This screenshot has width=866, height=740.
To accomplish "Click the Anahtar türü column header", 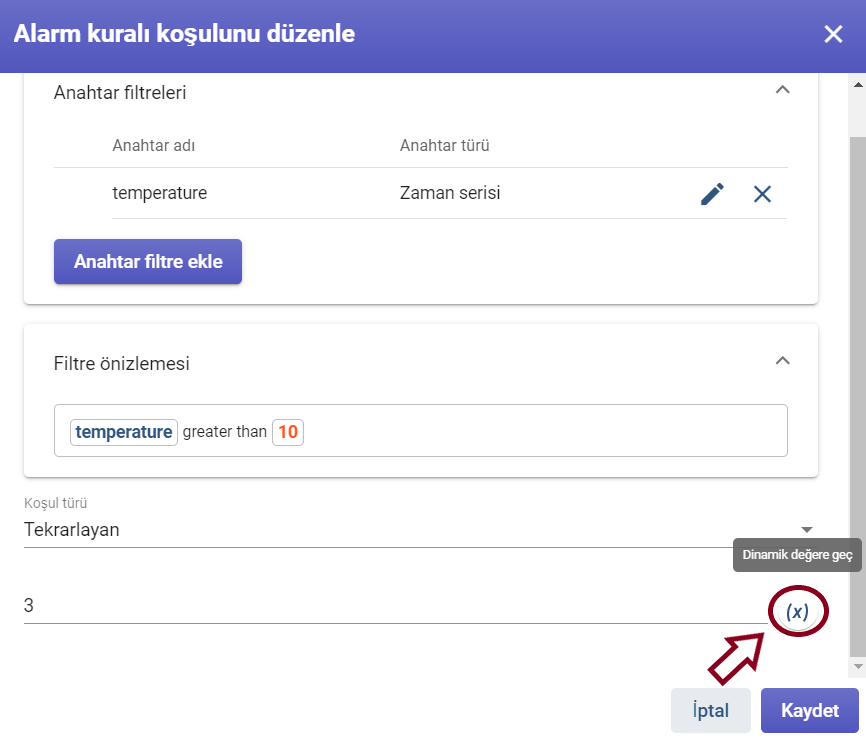I will click(445, 146).
